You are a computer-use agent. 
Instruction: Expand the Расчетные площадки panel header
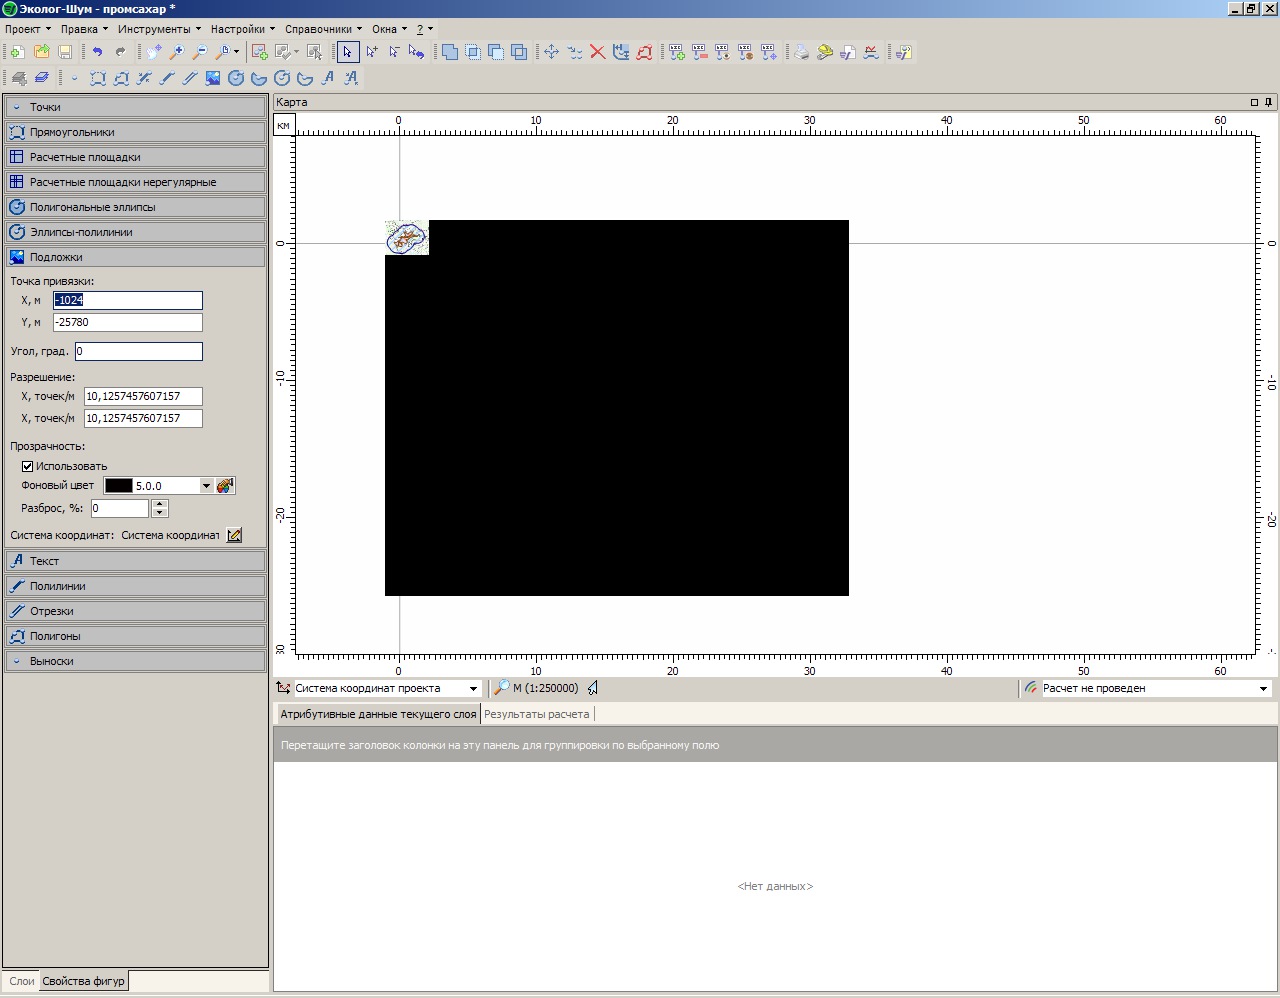[x=135, y=157]
